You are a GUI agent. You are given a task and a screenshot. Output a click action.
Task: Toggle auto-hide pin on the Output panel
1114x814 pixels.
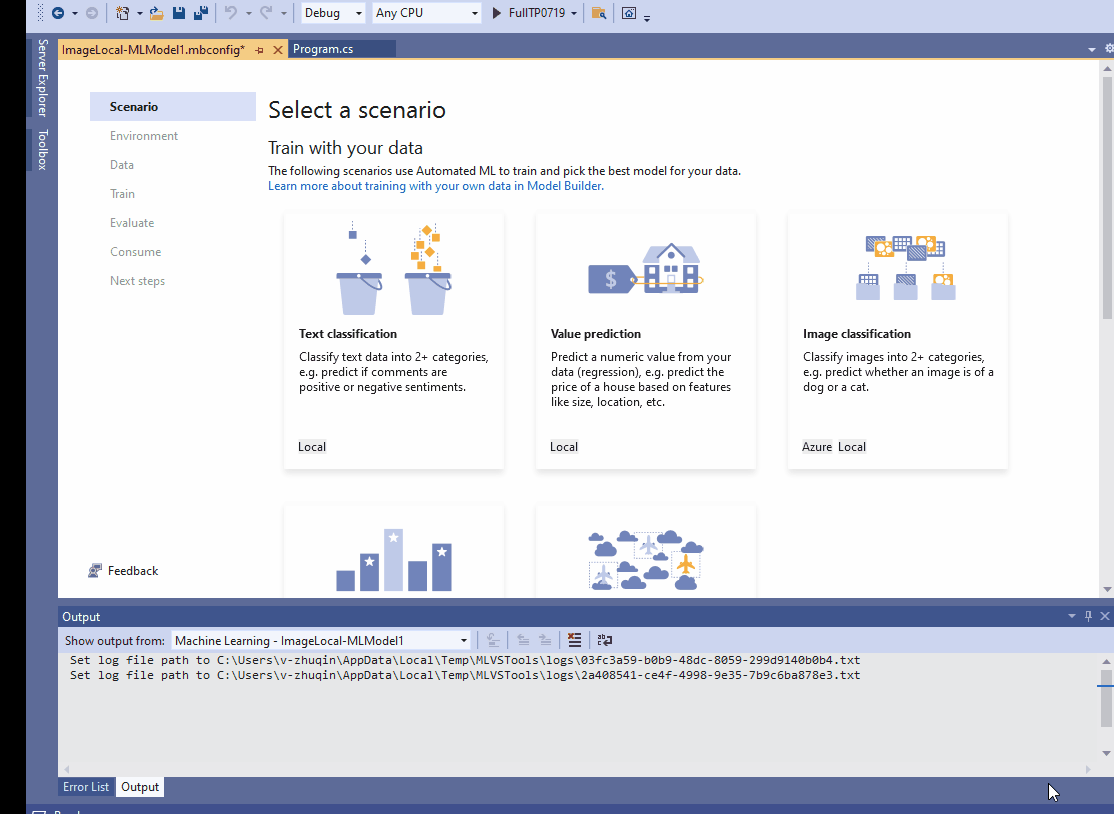(x=1088, y=616)
